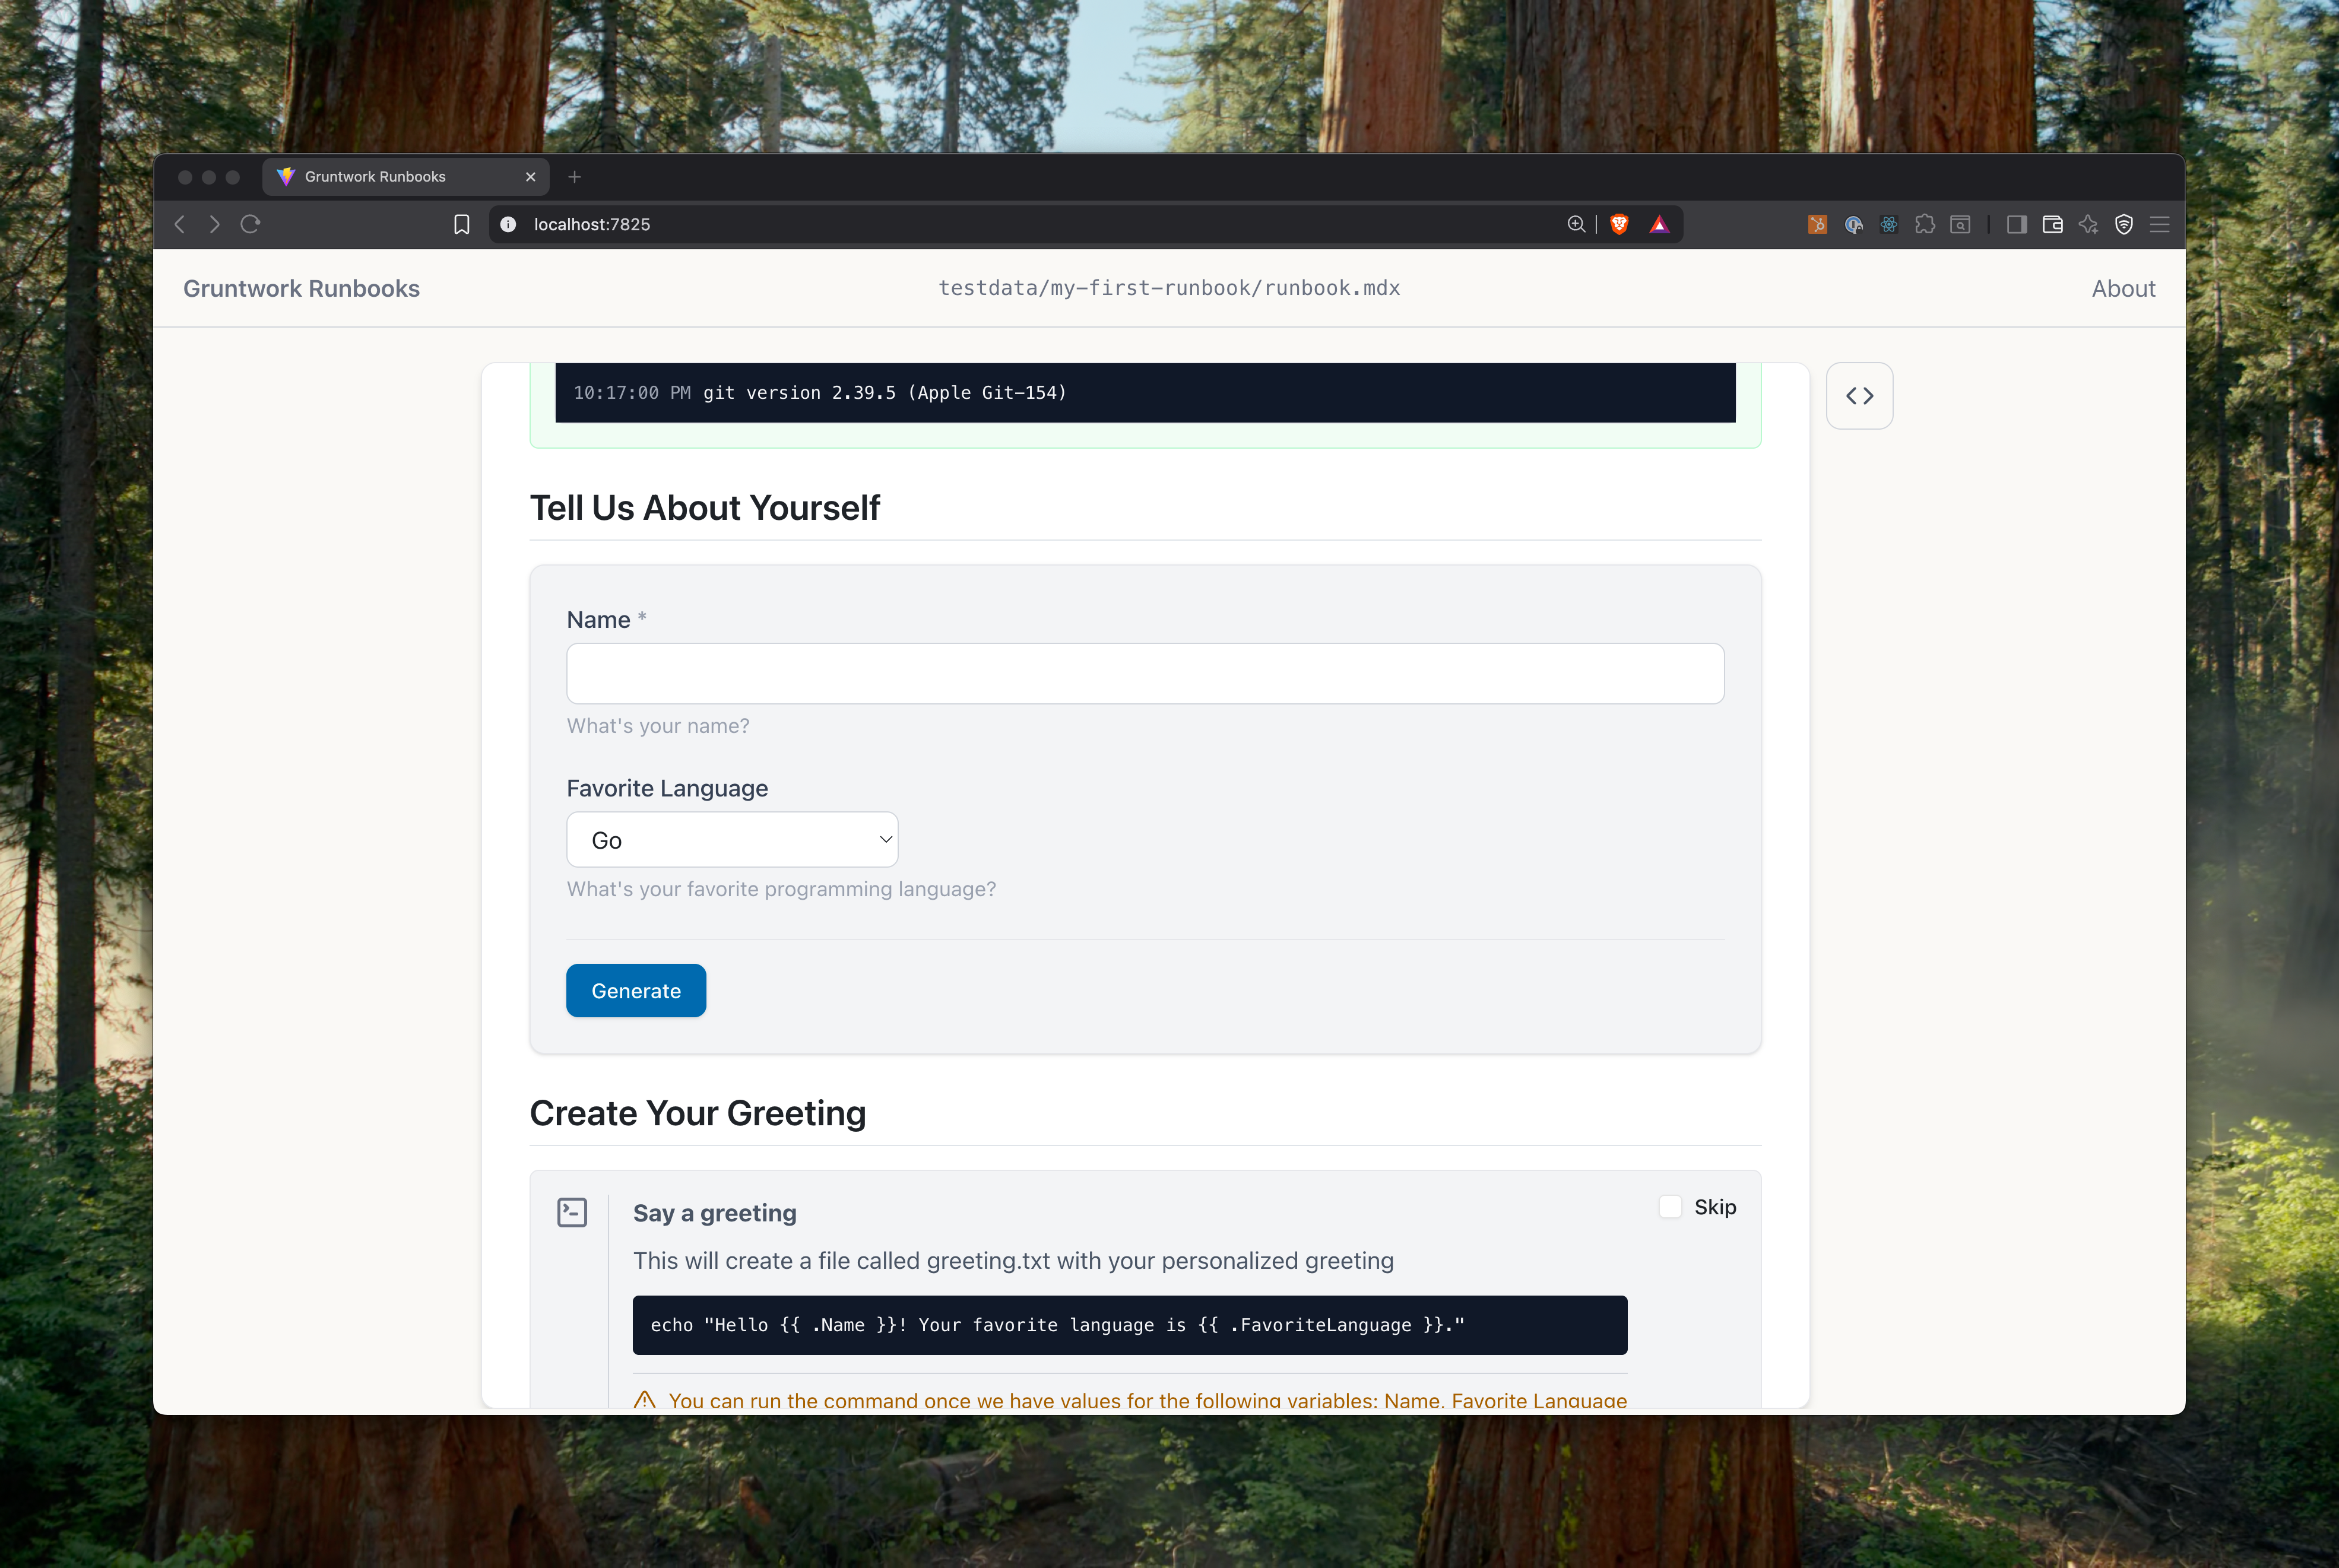
Task: Open the browser hamburger menu
Action: point(2159,224)
